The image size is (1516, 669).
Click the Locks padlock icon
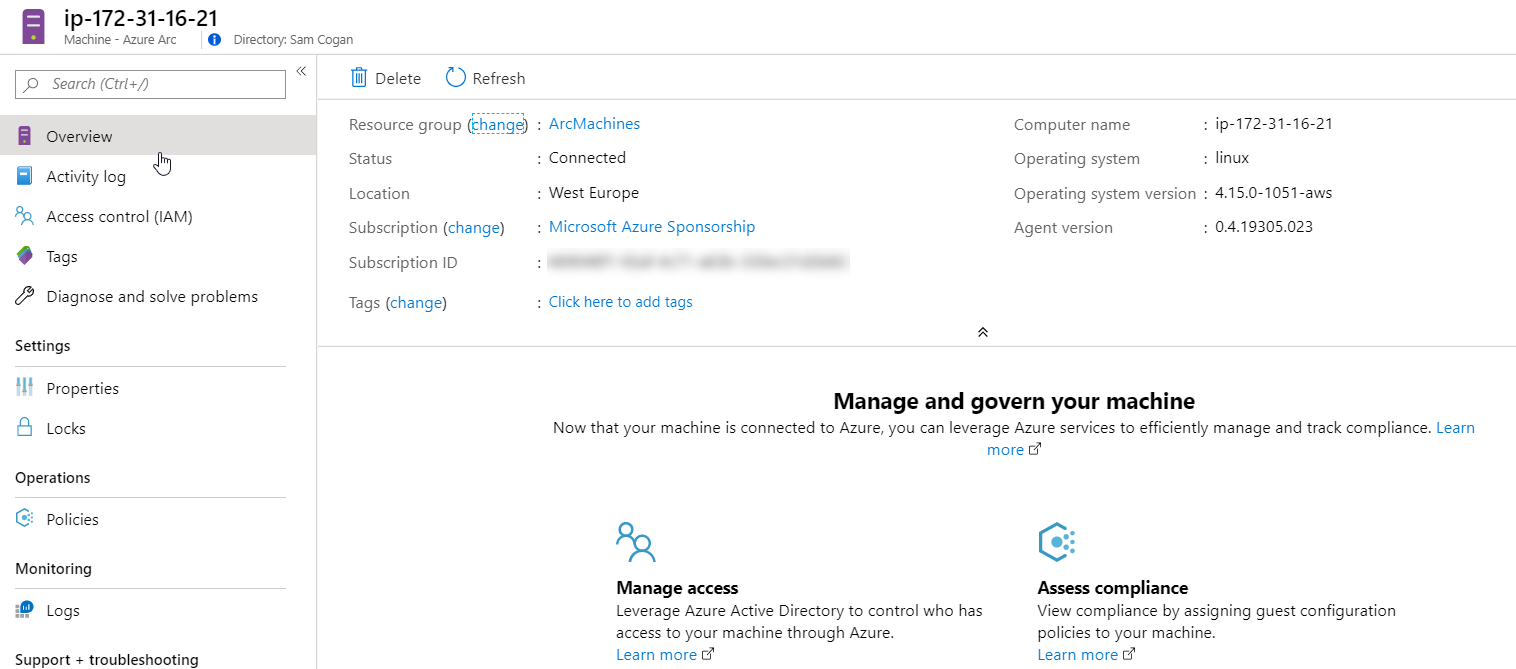click(25, 427)
